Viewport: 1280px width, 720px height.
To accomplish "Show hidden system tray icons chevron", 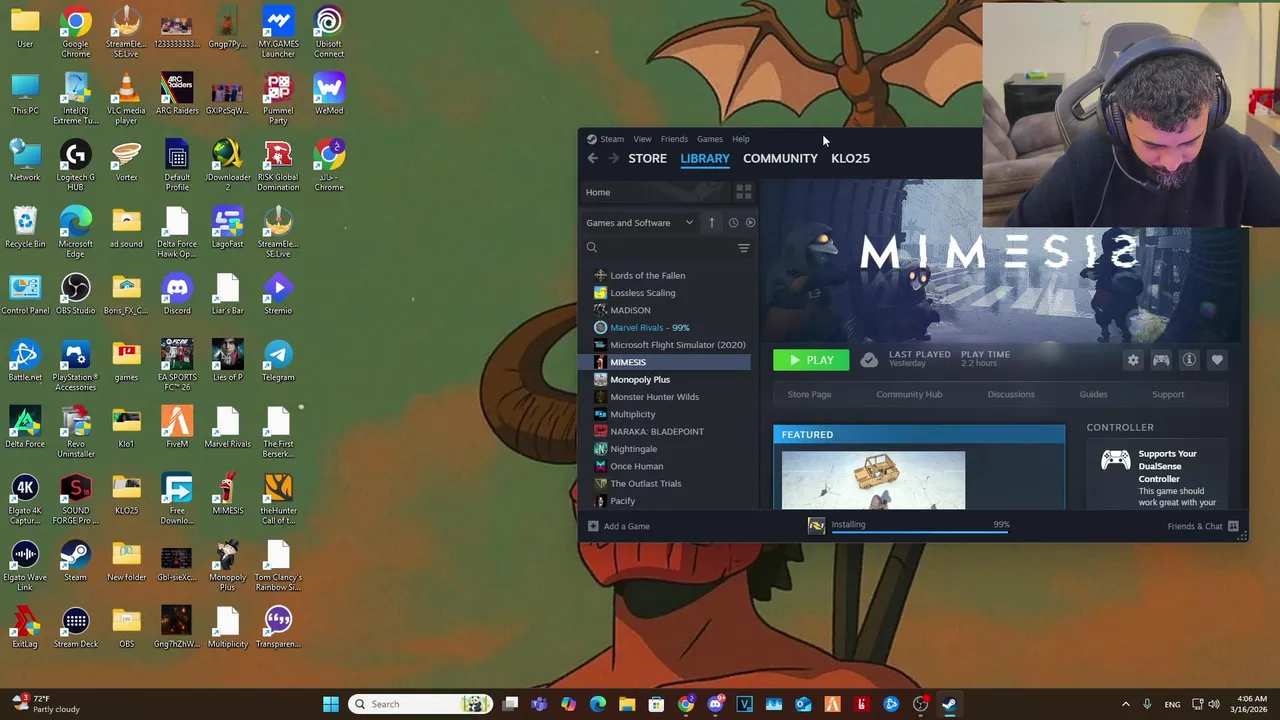I will [1125, 704].
